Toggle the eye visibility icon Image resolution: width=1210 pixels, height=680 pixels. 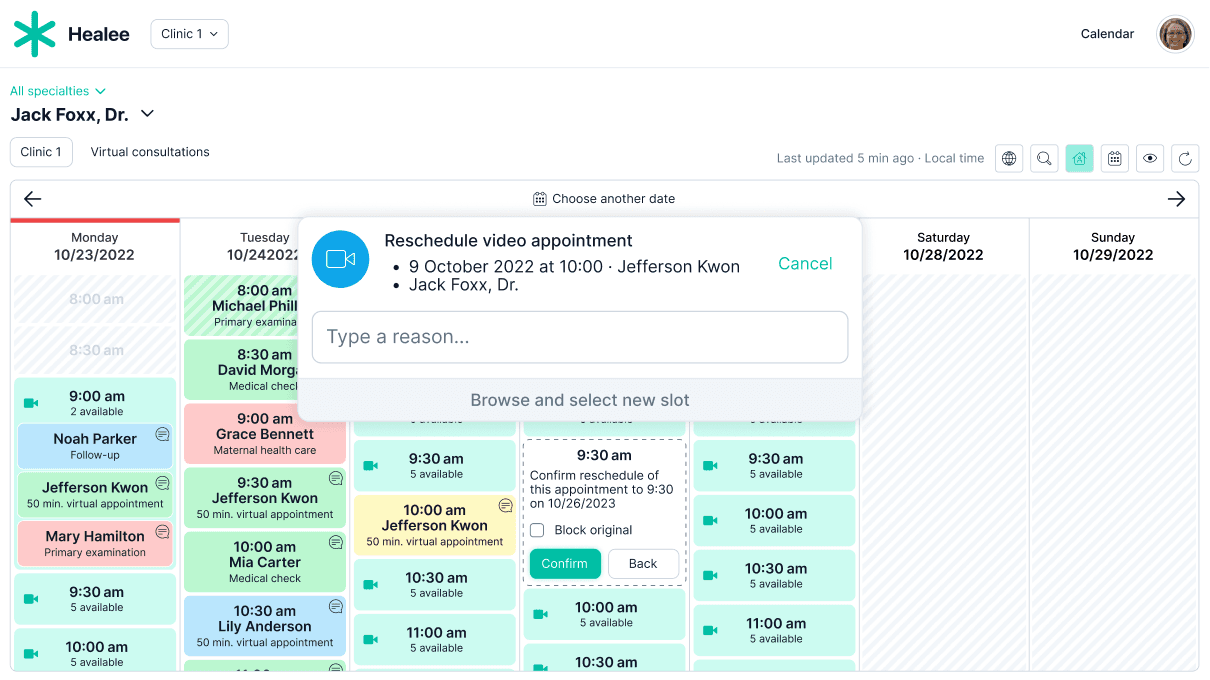click(x=1150, y=158)
